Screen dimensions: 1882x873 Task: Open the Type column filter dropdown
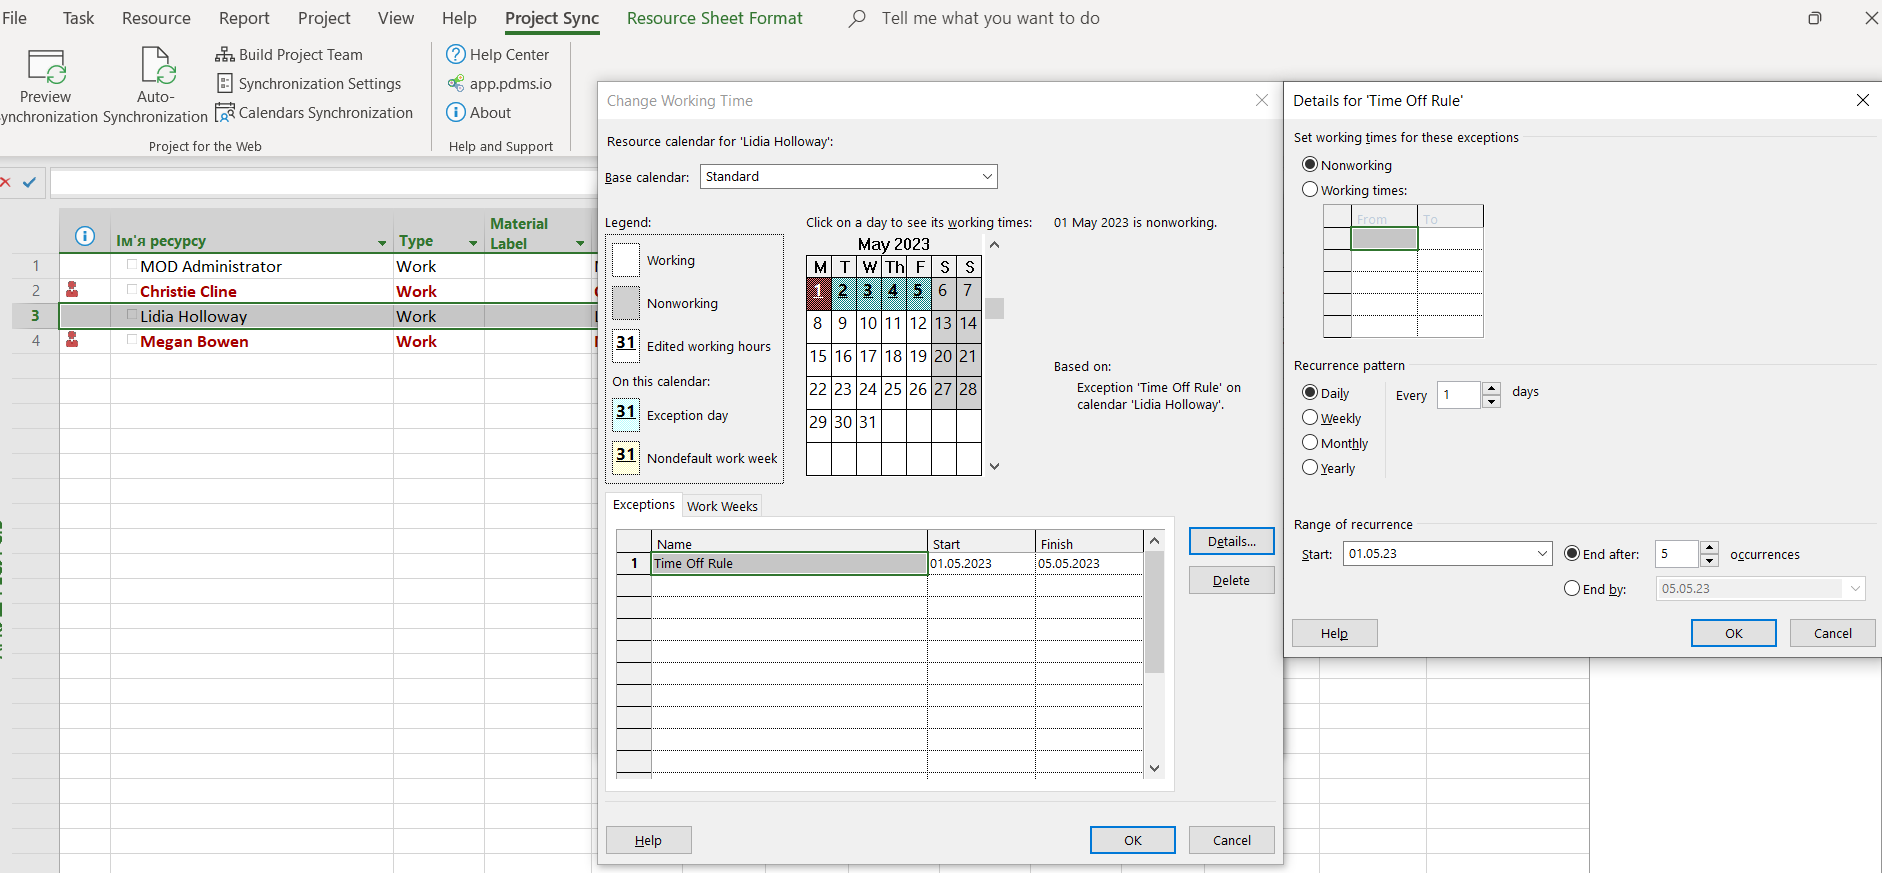[473, 243]
